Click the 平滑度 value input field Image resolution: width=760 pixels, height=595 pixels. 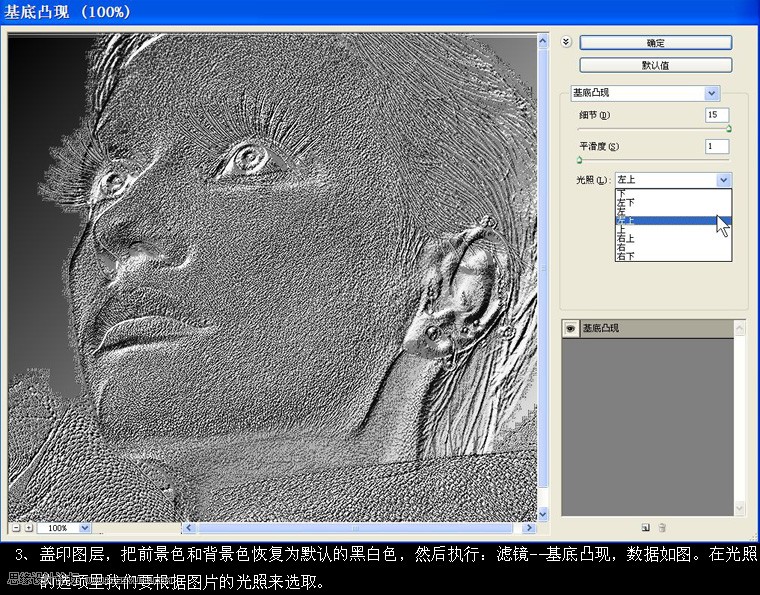pyautogui.click(x=716, y=146)
